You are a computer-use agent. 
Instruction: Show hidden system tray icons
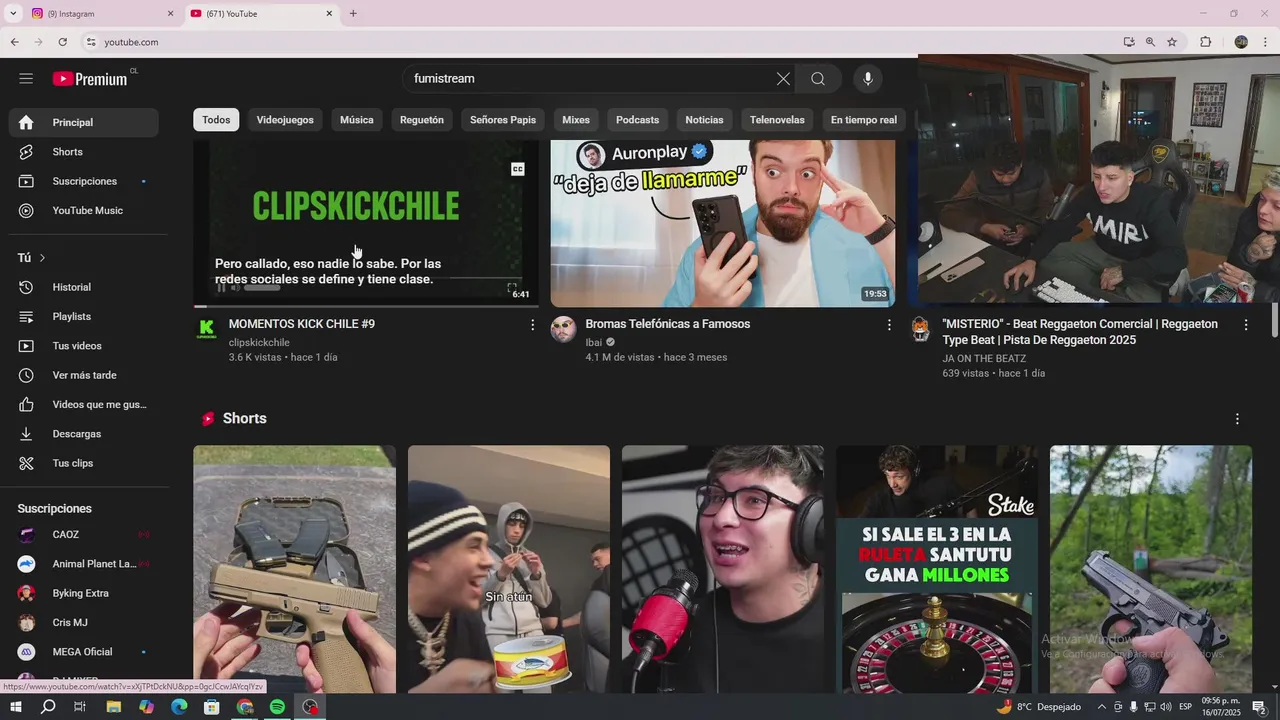1102,707
